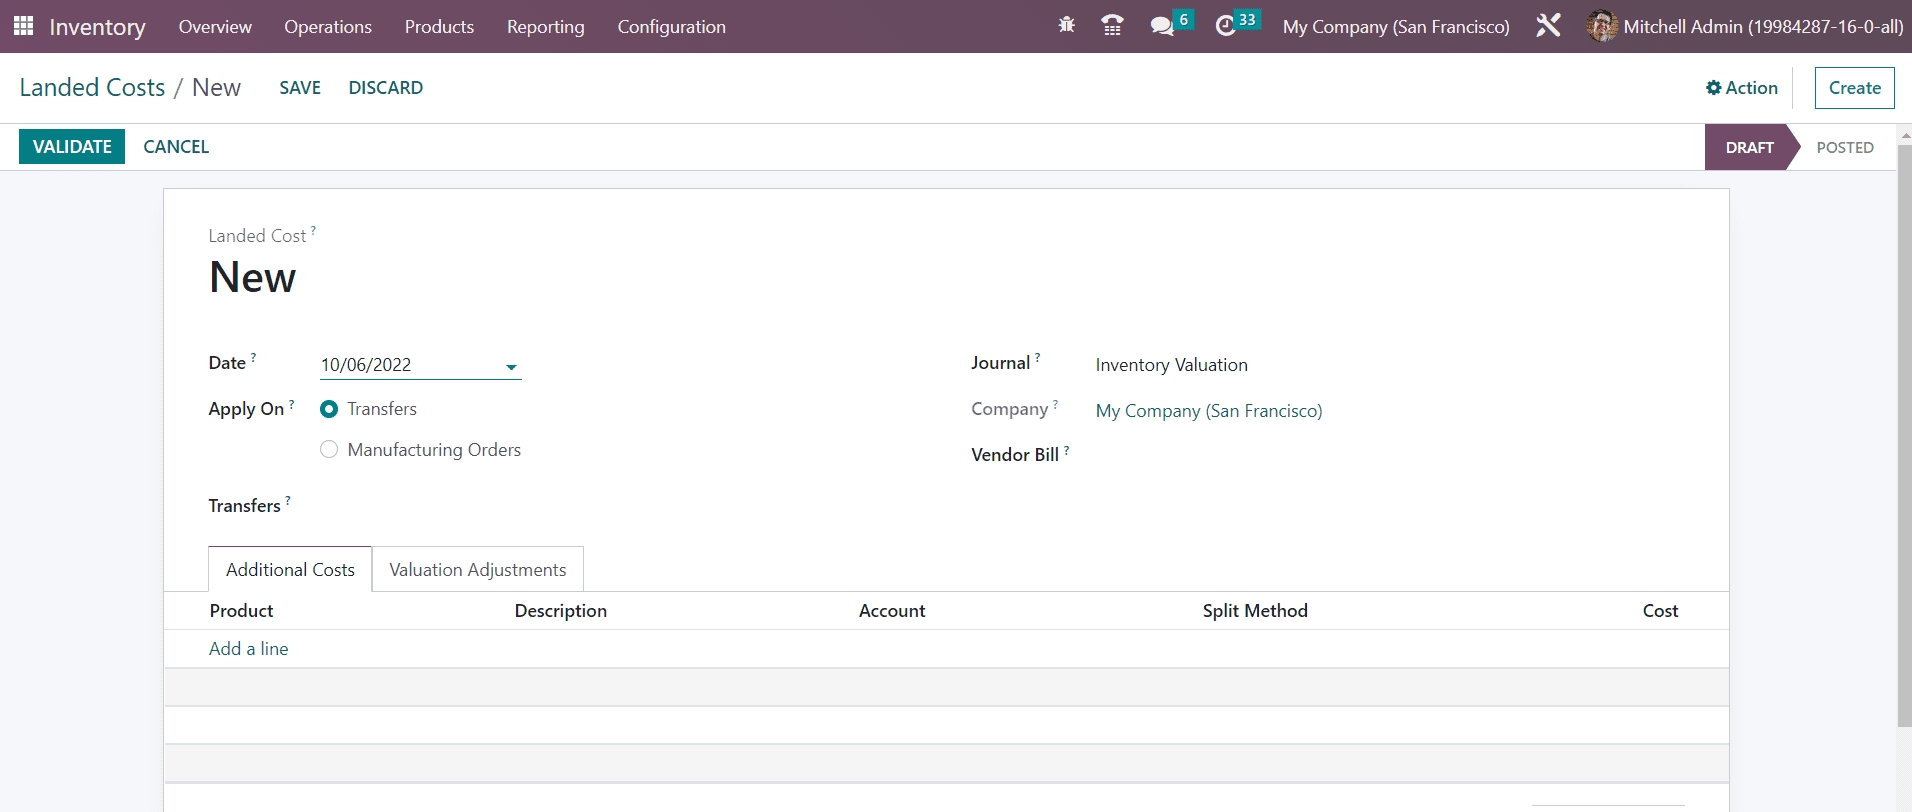This screenshot has height=812, width=1912.
Task: Click the Journal field Inventory Valuation
Action: tap(1172, 365)
